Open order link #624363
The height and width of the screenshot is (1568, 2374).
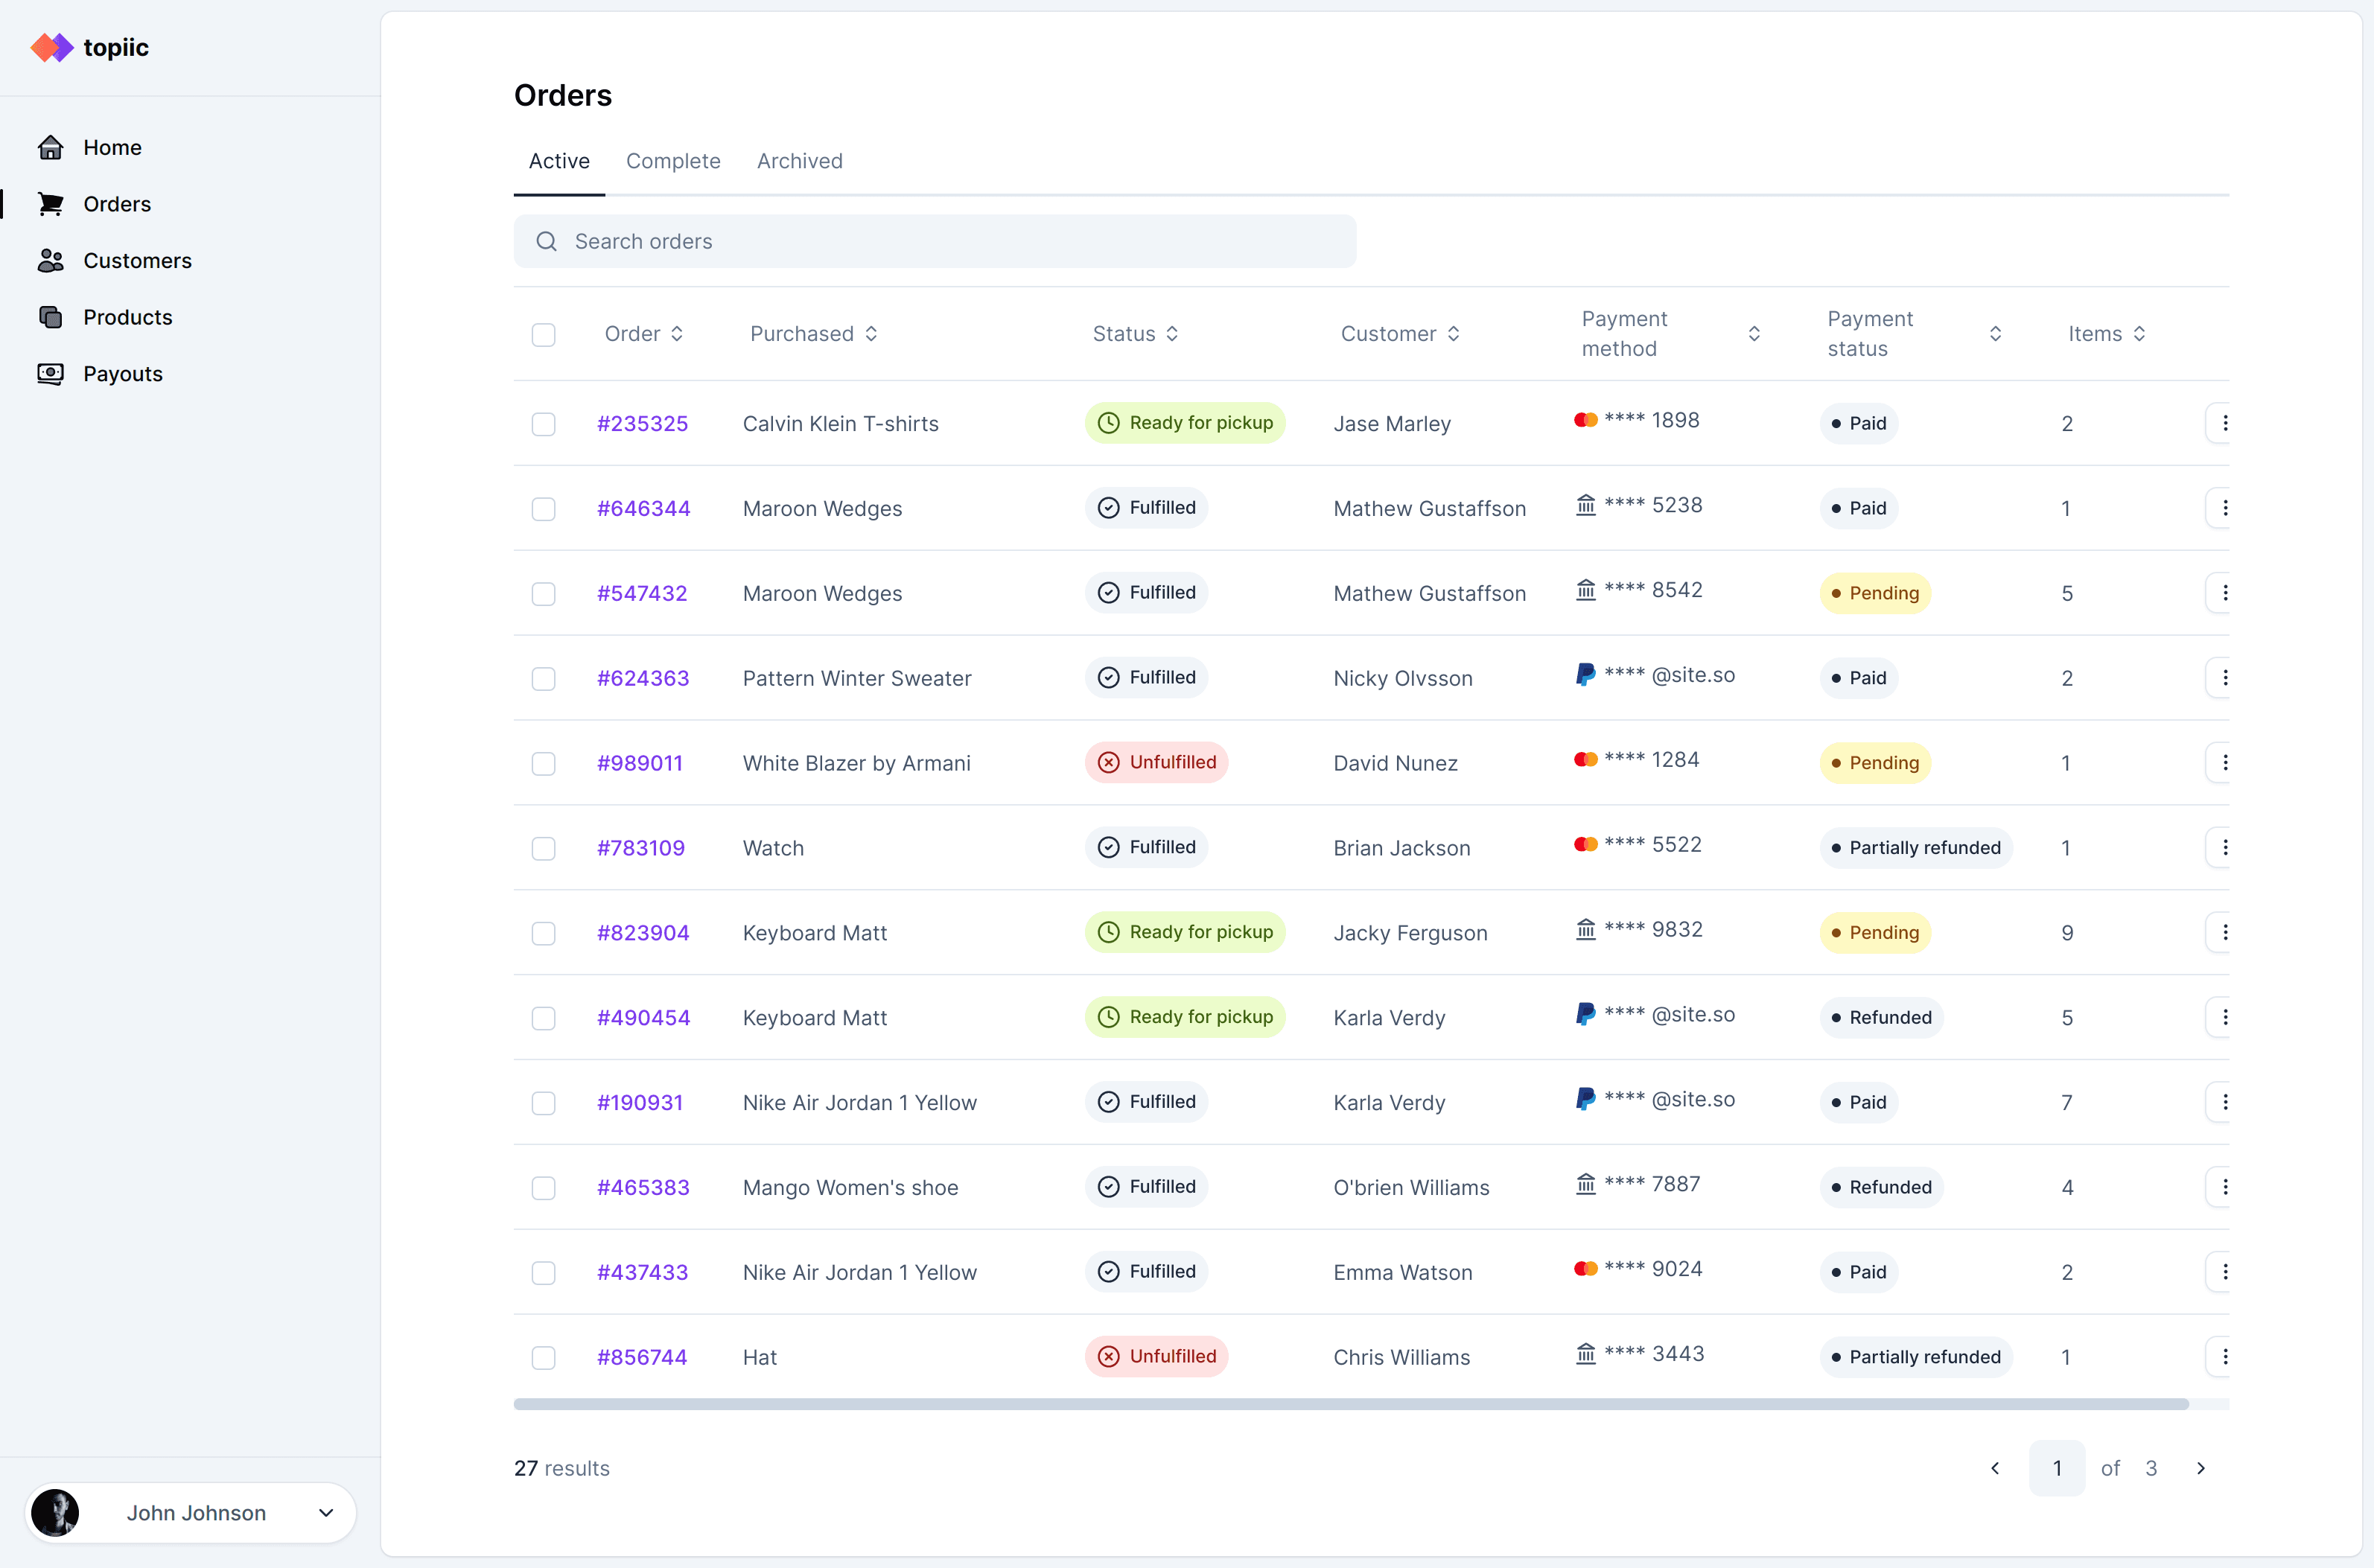(643, 678)
